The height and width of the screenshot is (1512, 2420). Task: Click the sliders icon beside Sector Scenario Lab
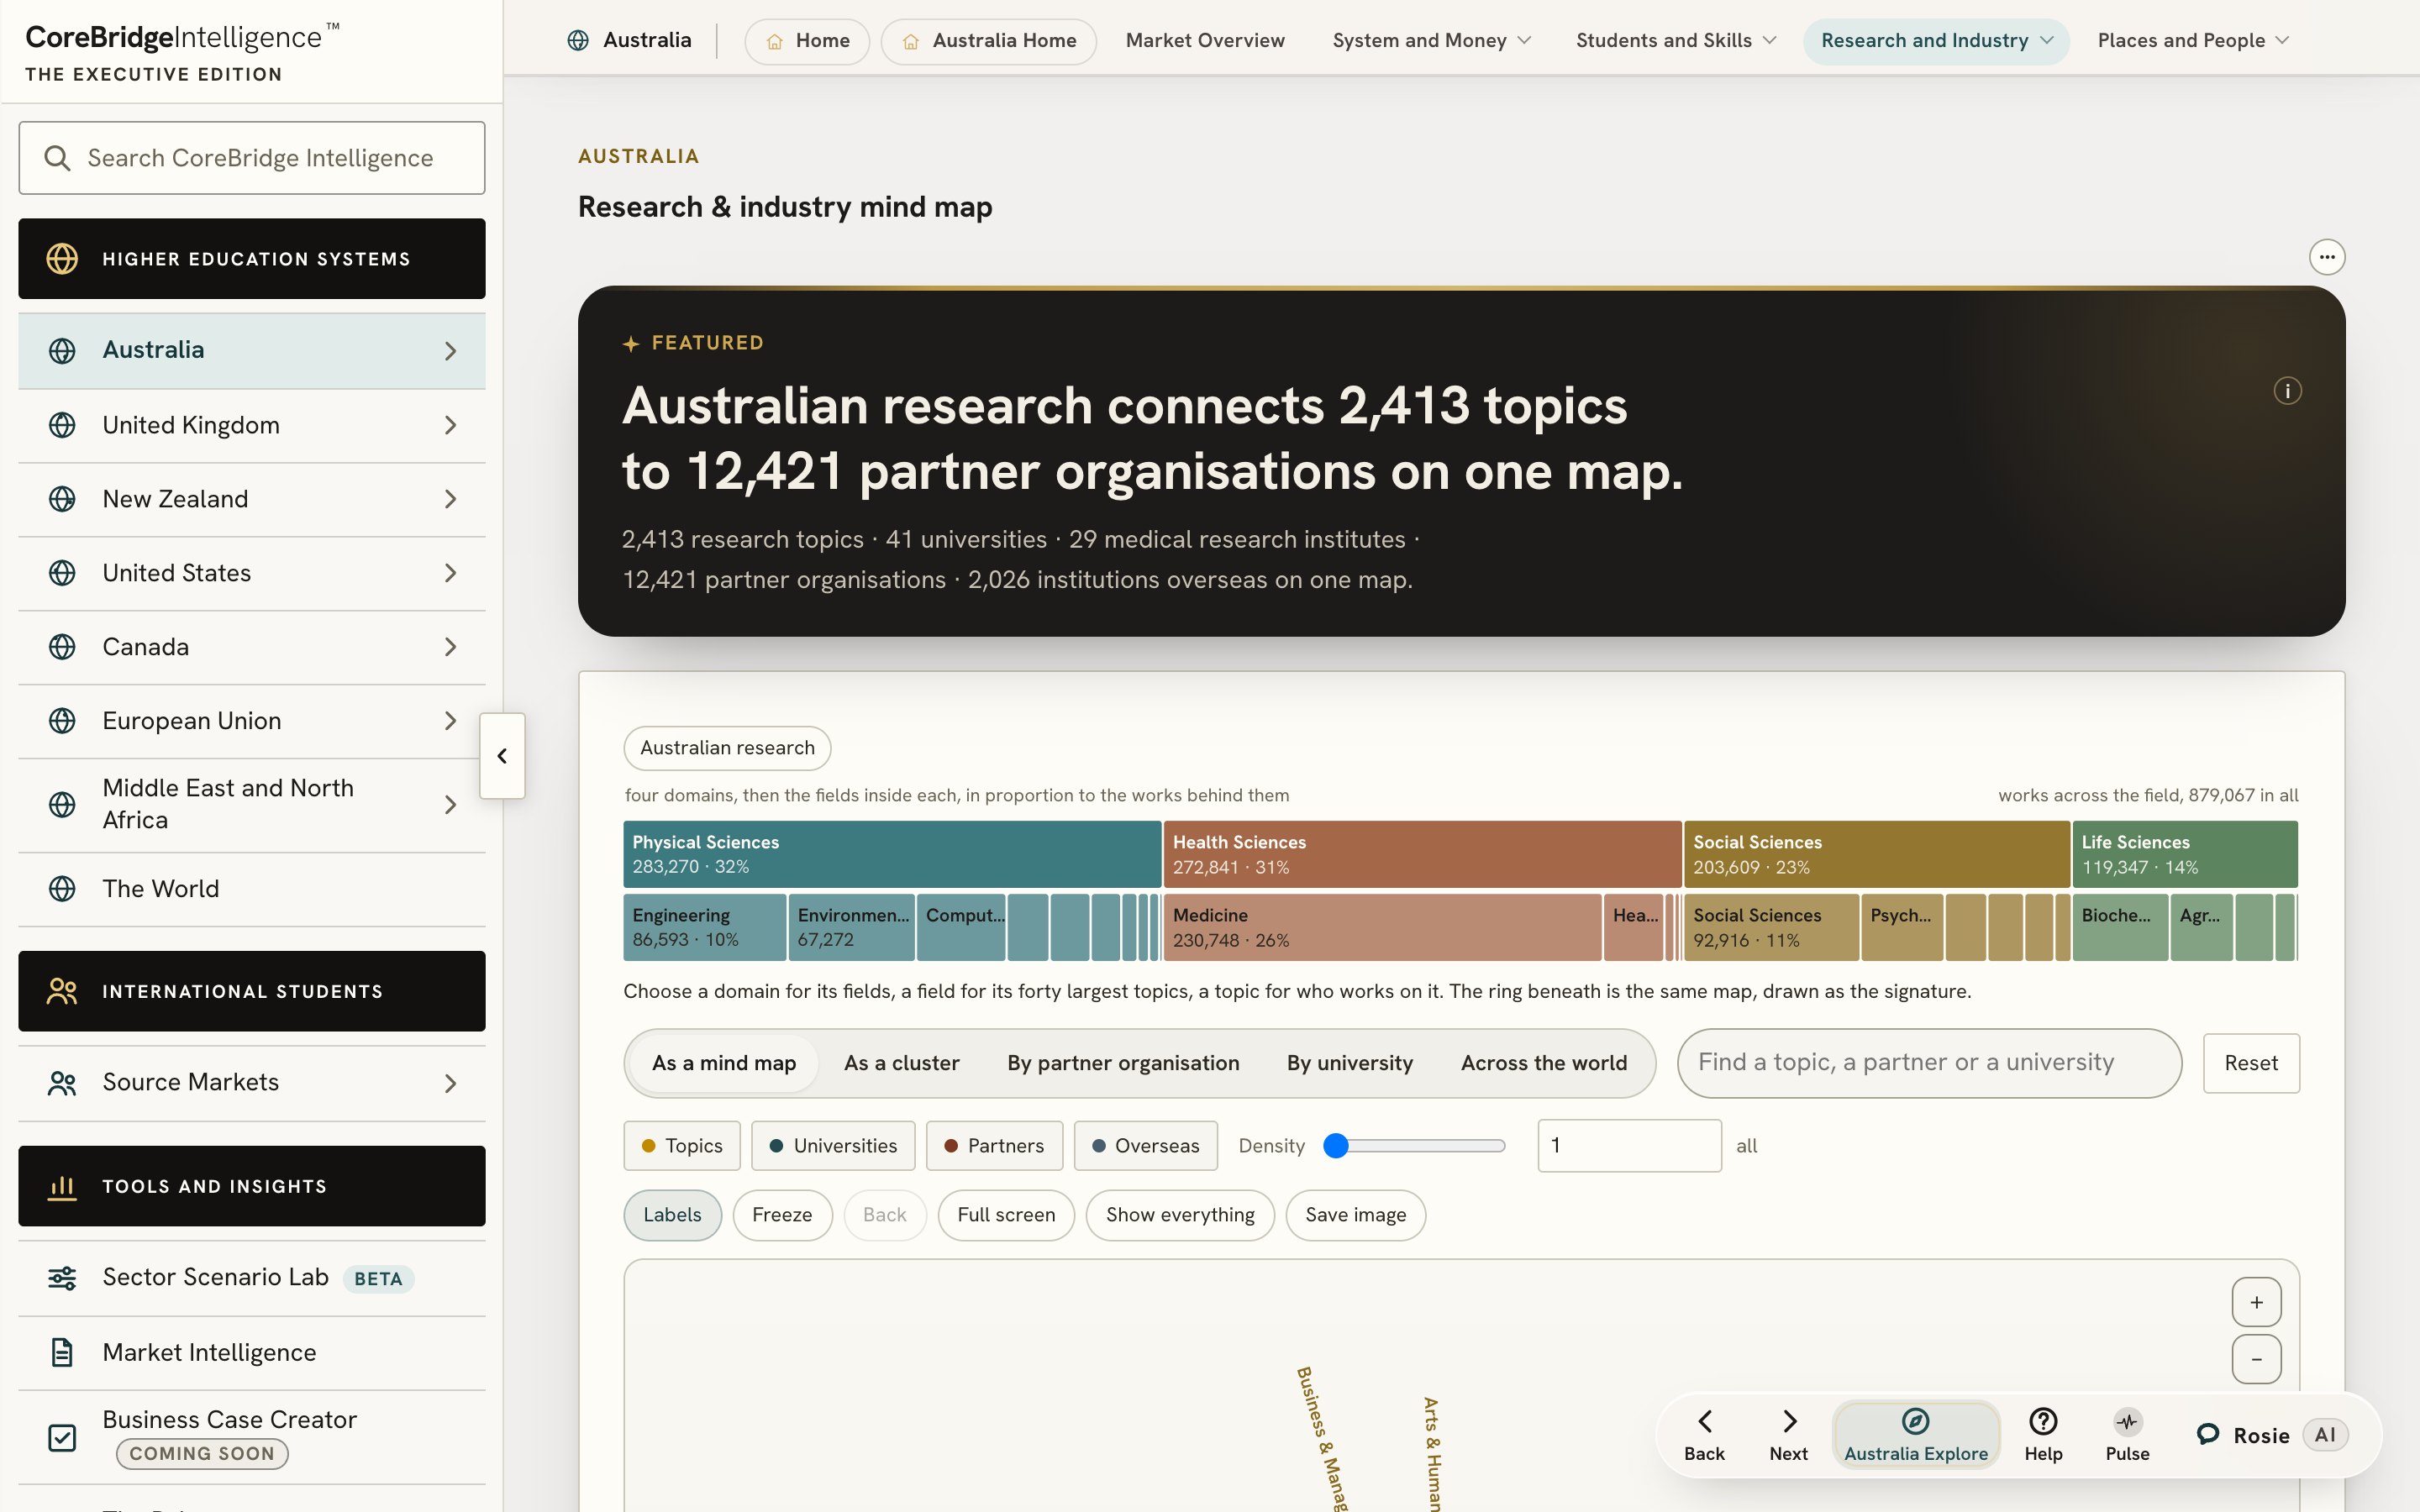(x=62, y=1278)
